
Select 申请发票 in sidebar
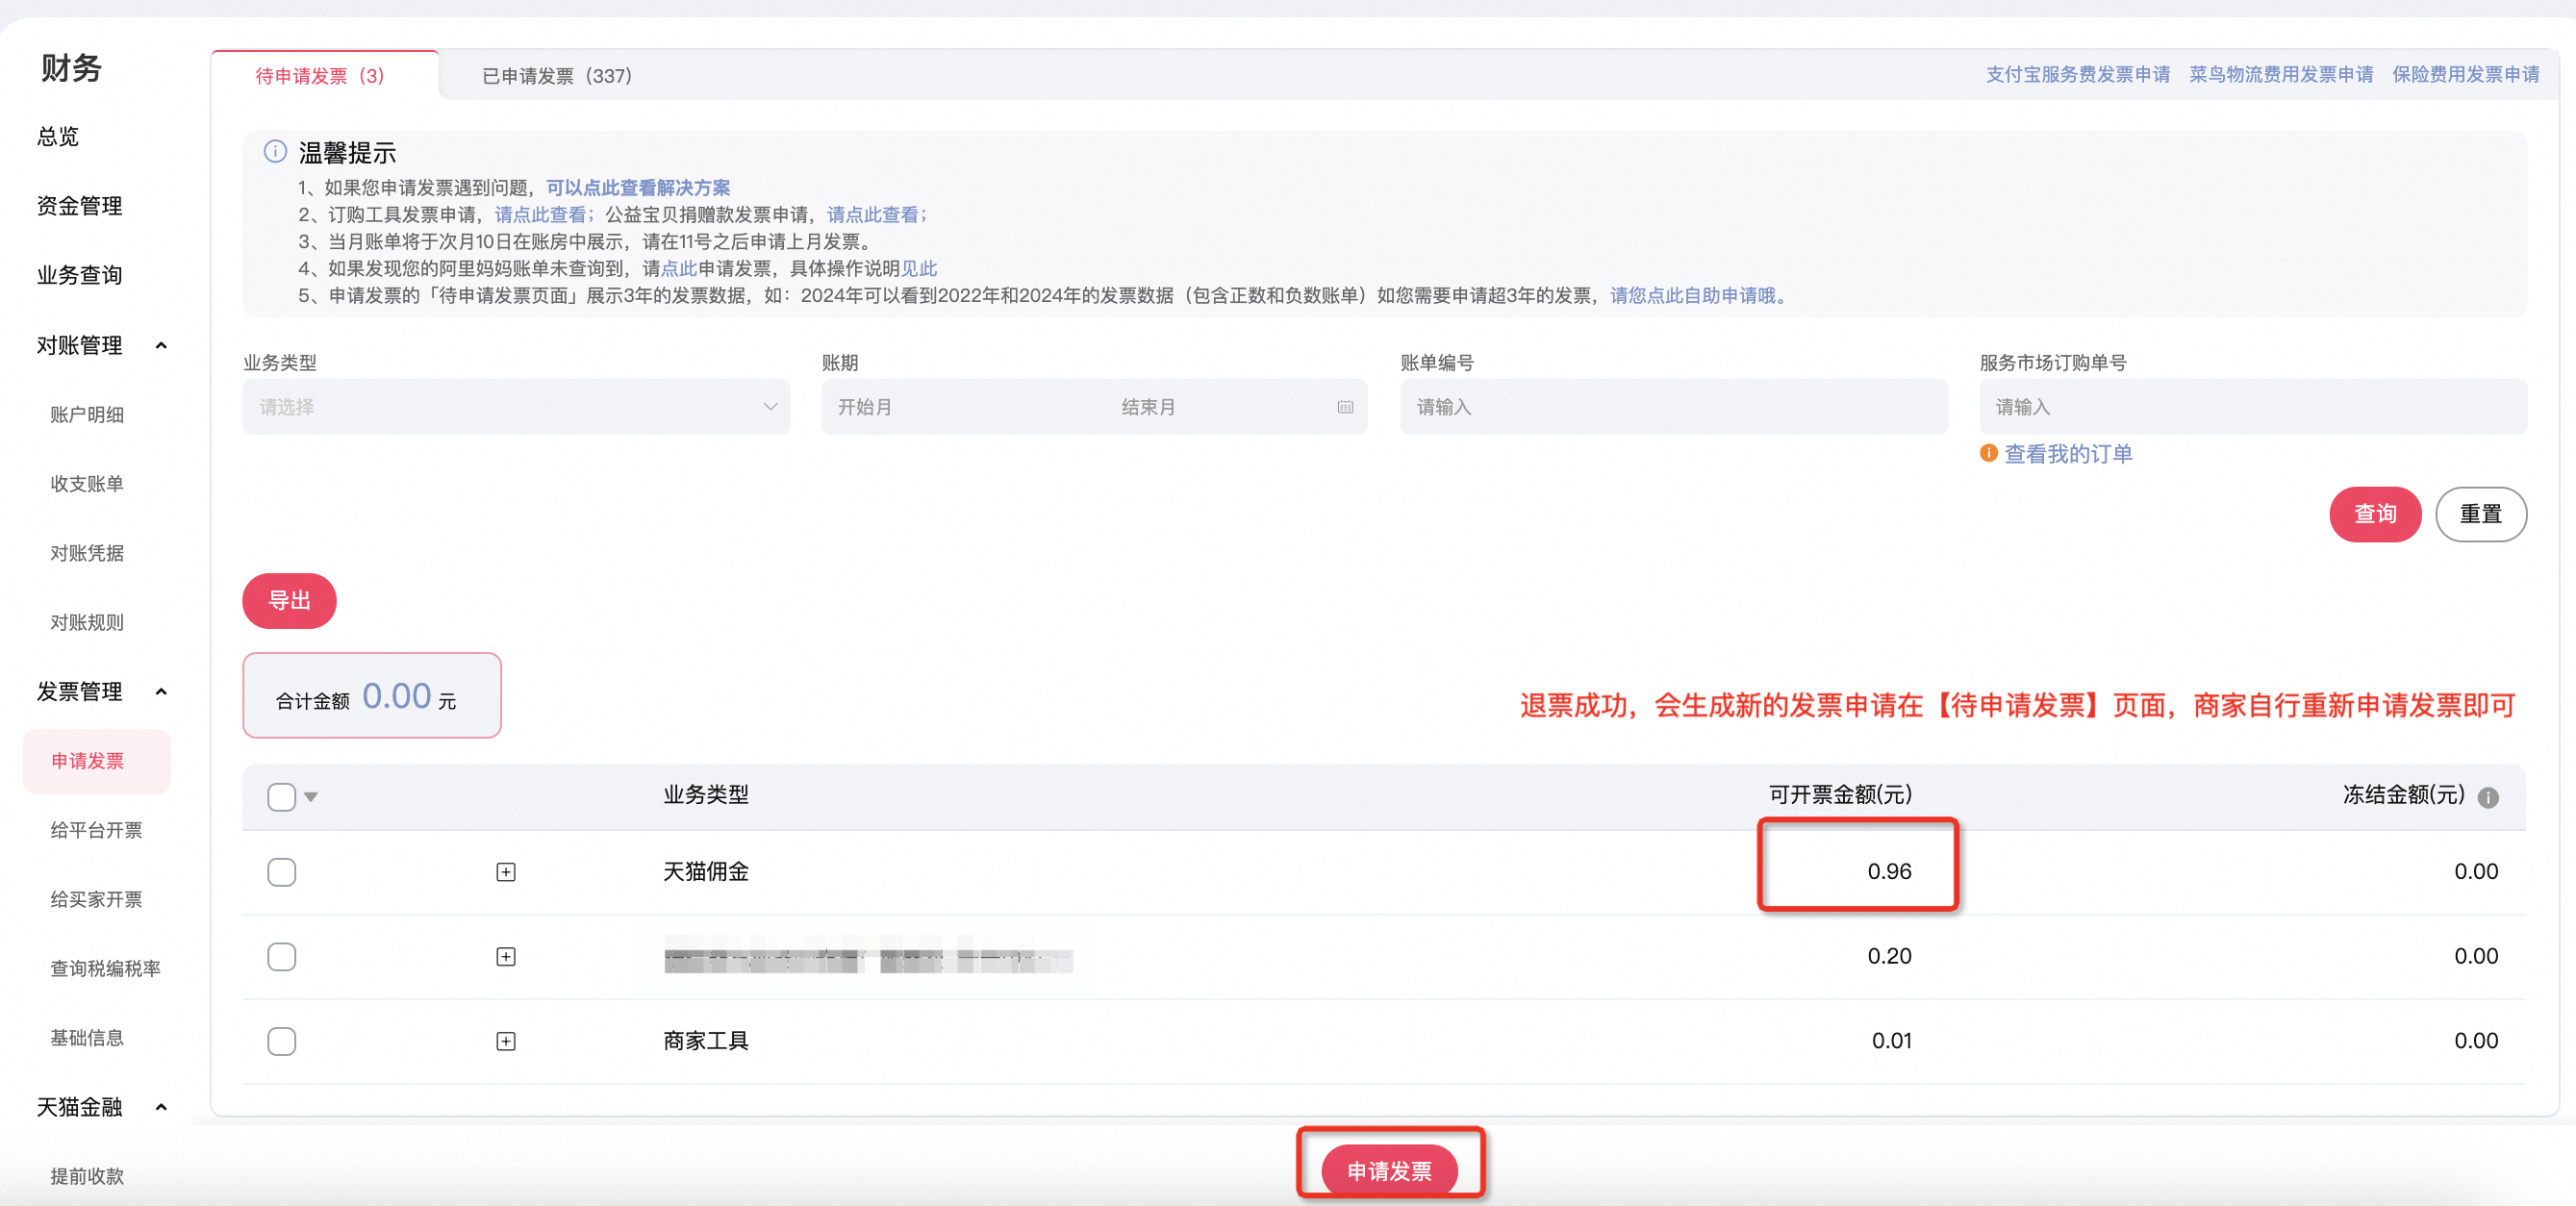[97, 761]
